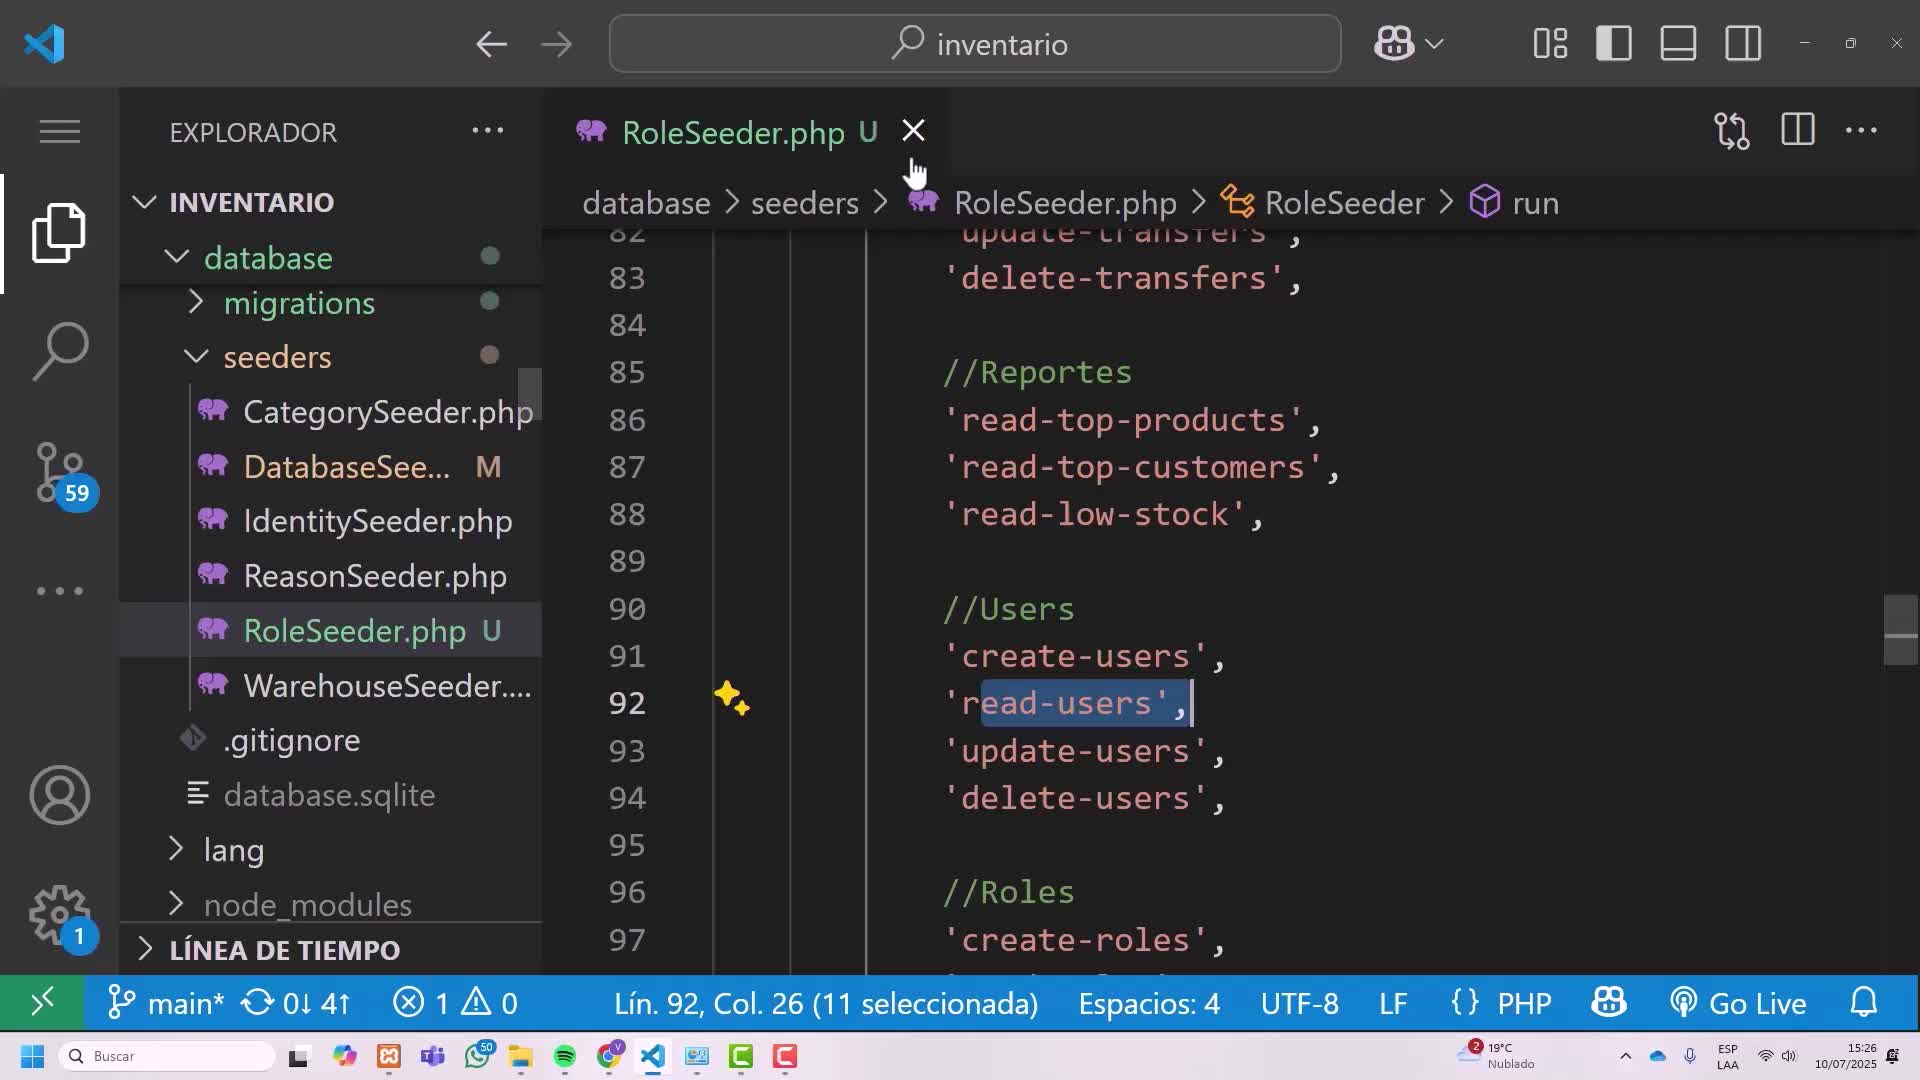This screenshot has width=1920, height=1080.
Task: Click the sparkle code action icon on line 92
Action: pos(732,699)
